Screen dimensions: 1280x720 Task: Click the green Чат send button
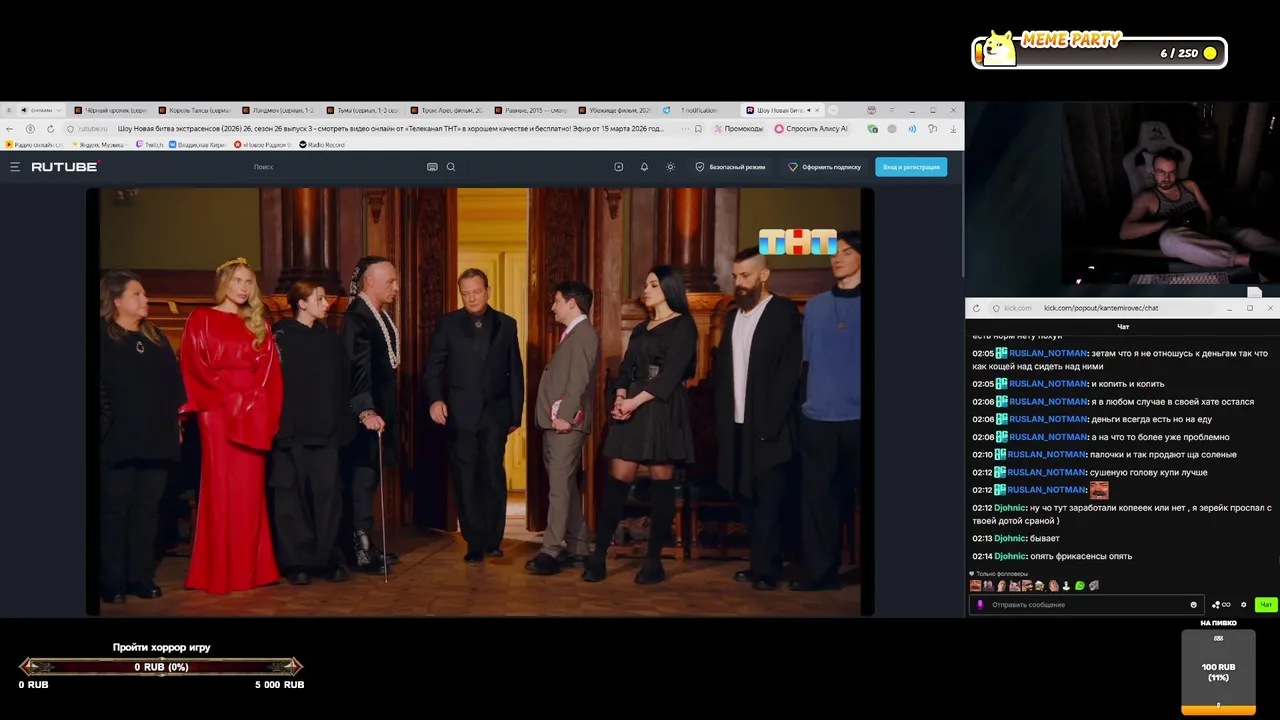pos(1266,605)
